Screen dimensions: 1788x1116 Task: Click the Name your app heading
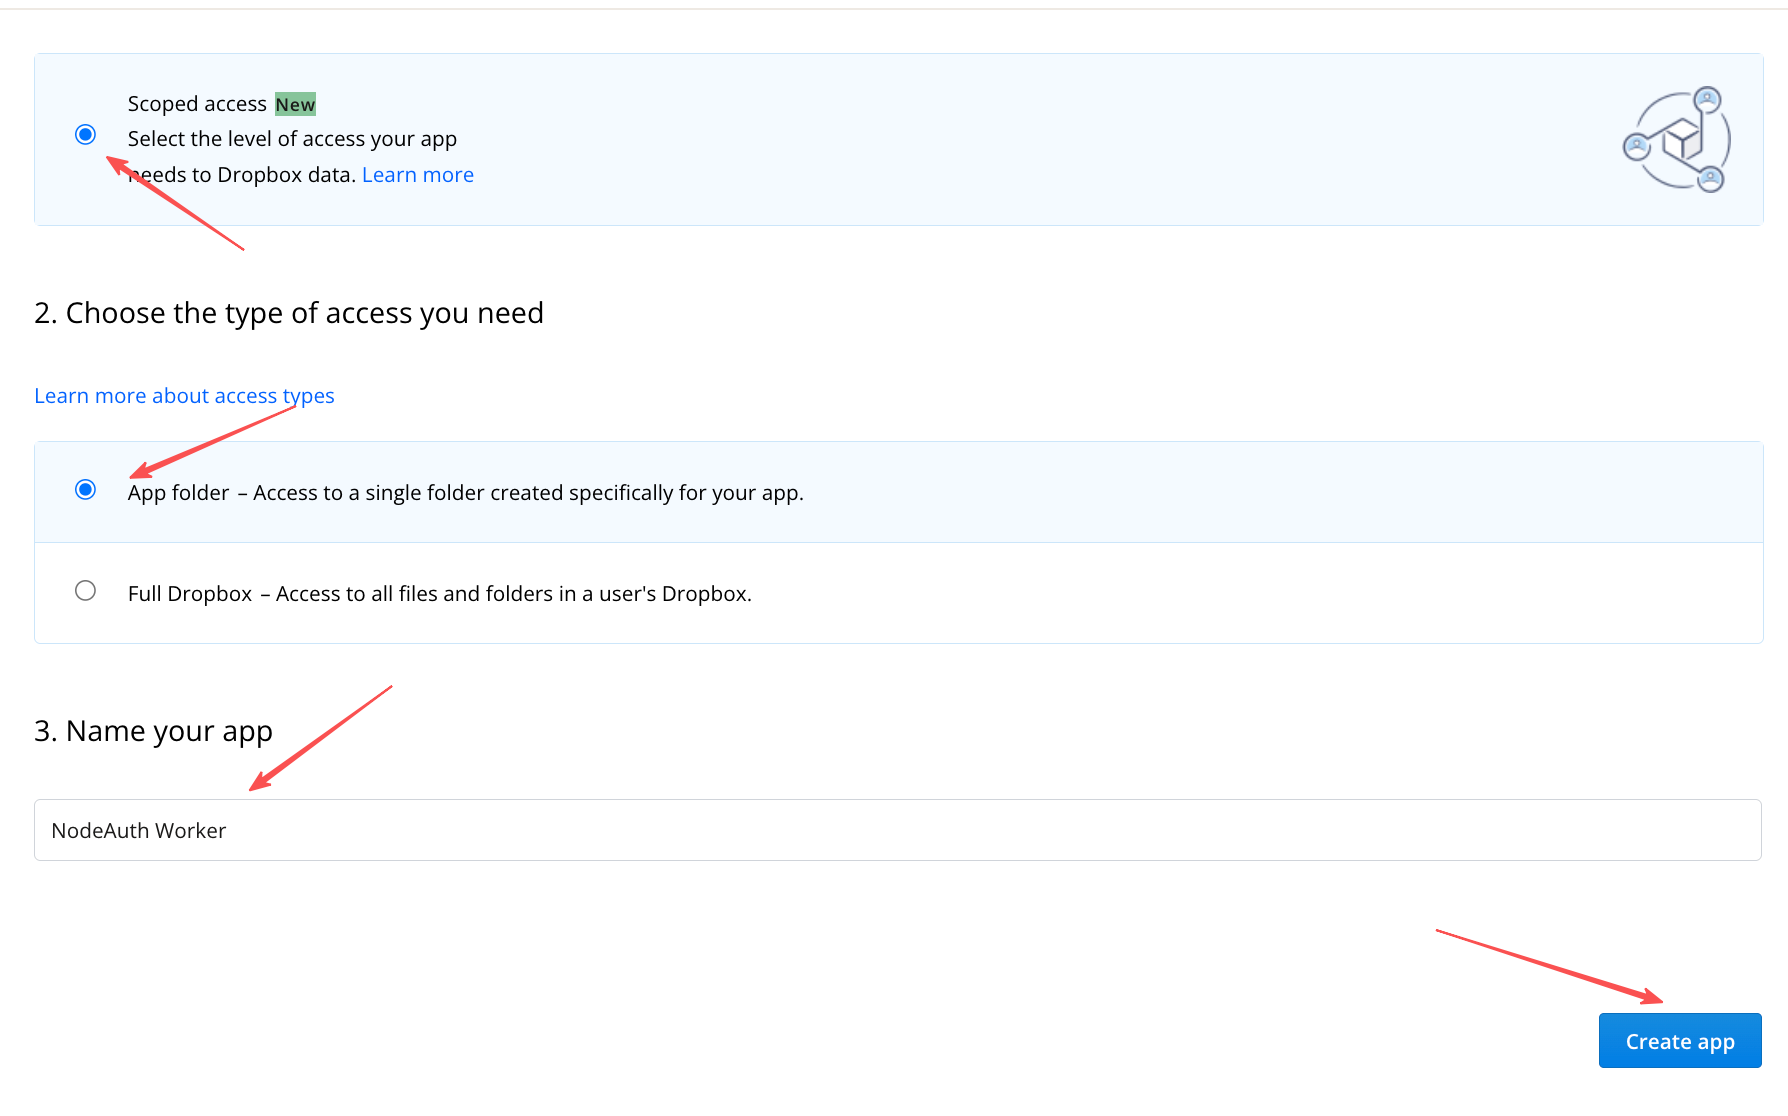[153, 731]
